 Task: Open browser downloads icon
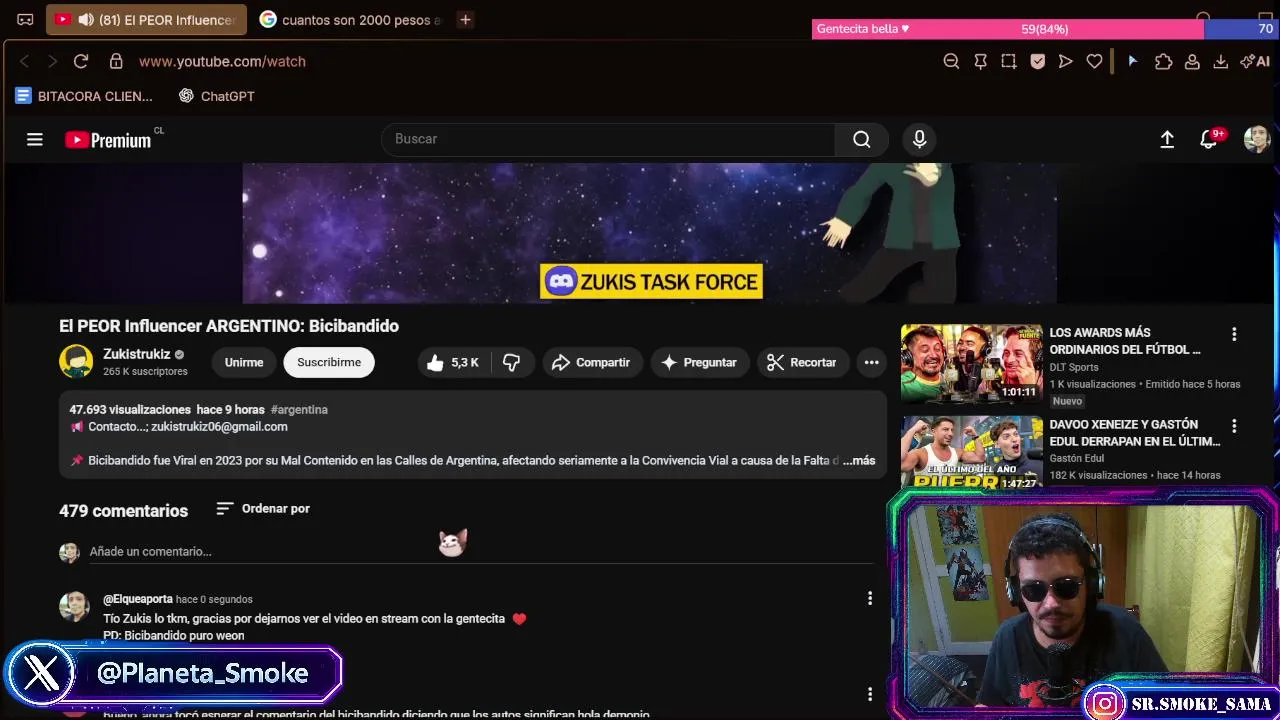tap(1221, 61)
